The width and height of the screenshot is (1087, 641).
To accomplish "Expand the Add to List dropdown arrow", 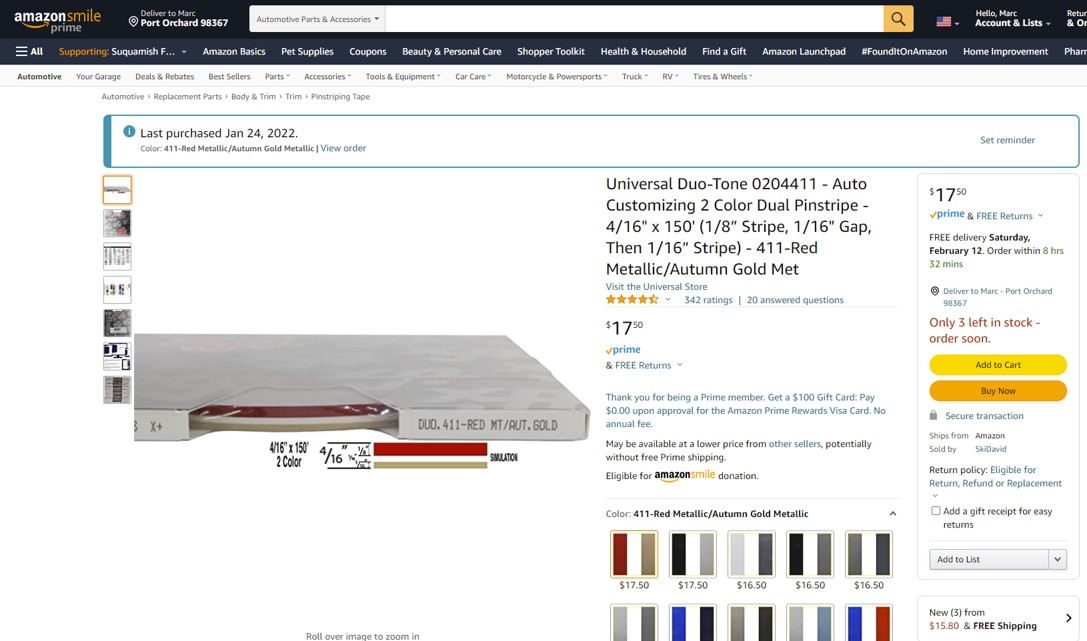I will tap(1057, 559).
